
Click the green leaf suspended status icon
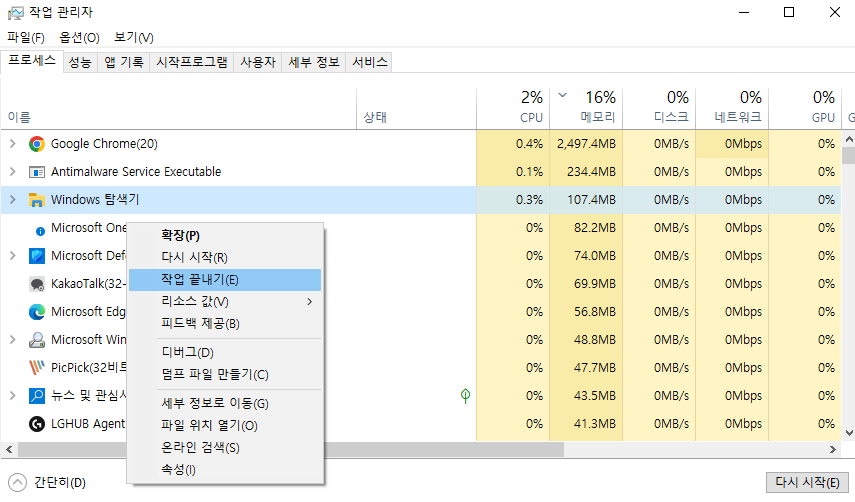(465, 396)
